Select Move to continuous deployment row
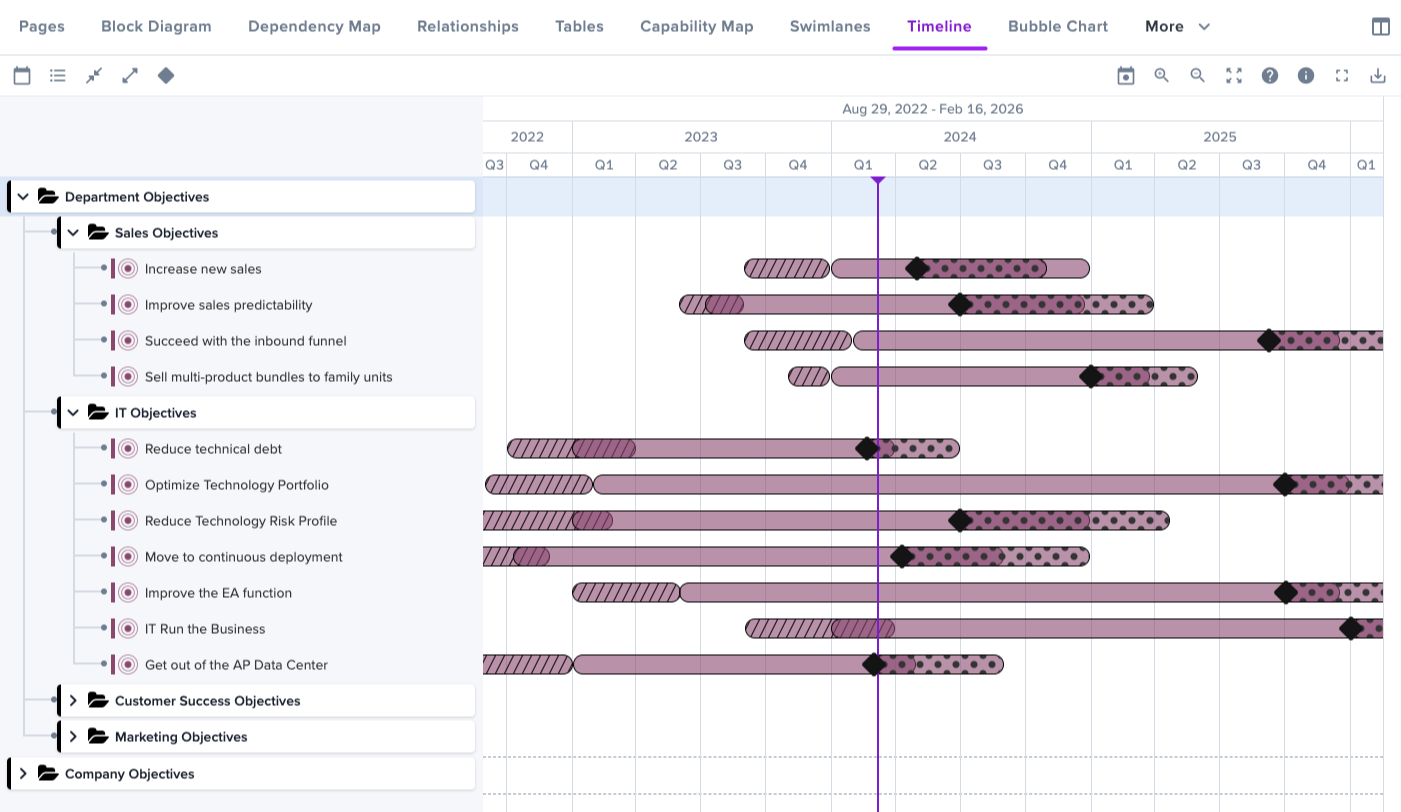This screenshot has height=812, width=1401. (x=243, y=556)
